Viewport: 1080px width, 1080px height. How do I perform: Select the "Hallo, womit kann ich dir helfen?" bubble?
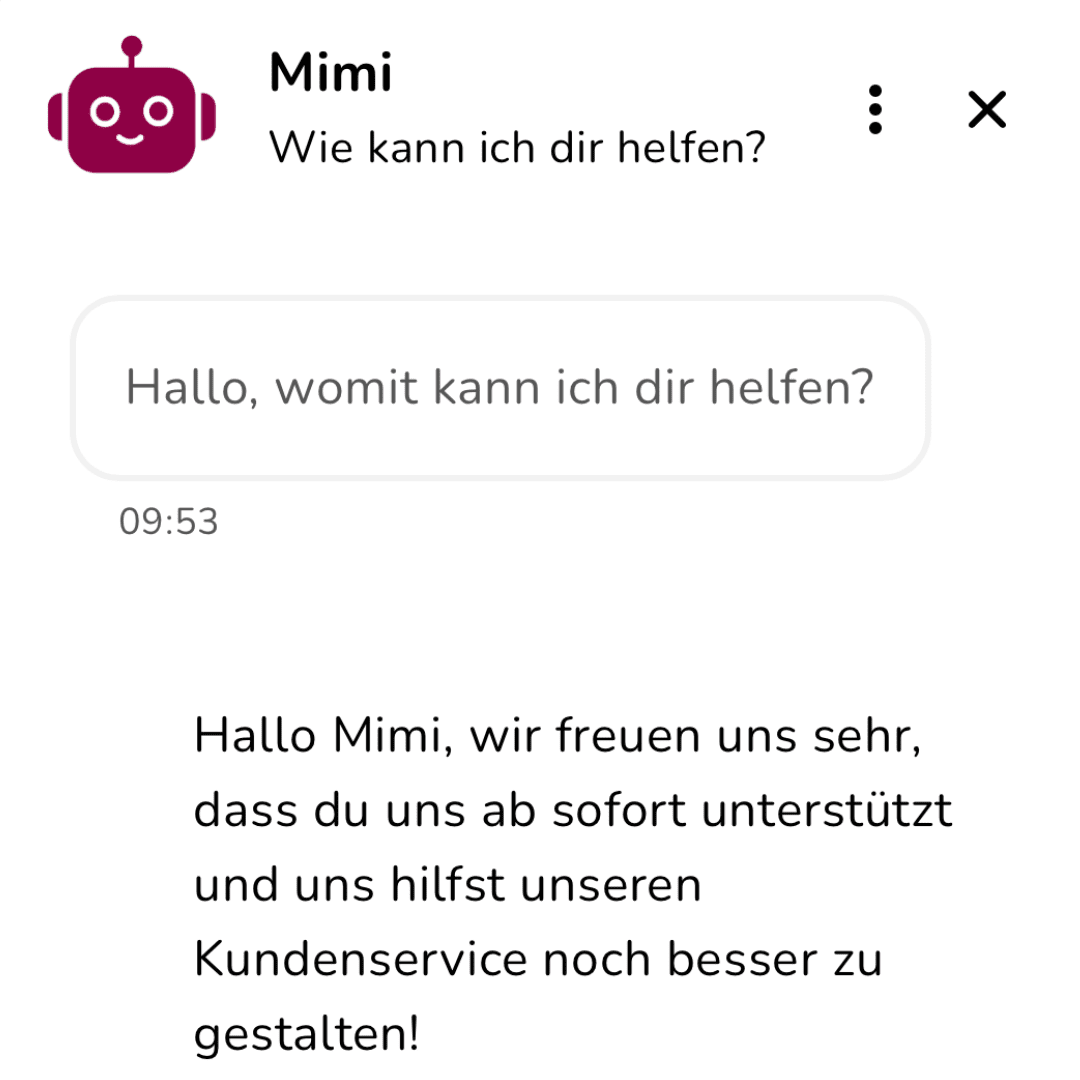(x=500, y=387)
